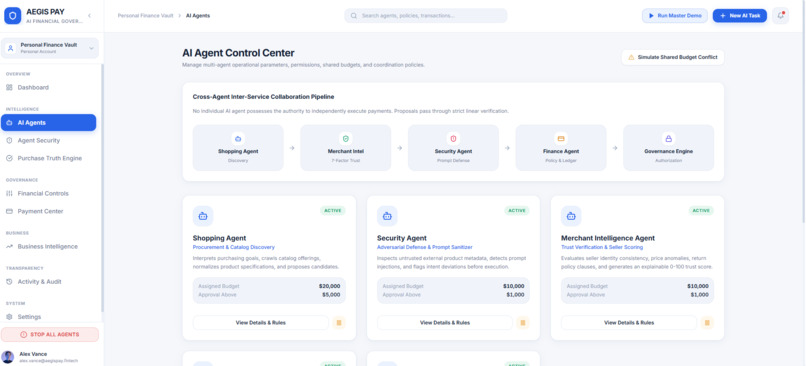The height and width of the screenshot is (366, 806).
Task: Click the Procurement & Catalog Discovery subtitle
Action: tap(234, 247)
